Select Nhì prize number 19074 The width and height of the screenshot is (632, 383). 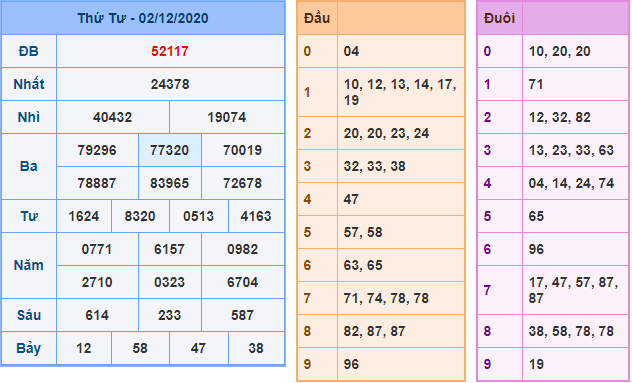click(x=227, y=117)
